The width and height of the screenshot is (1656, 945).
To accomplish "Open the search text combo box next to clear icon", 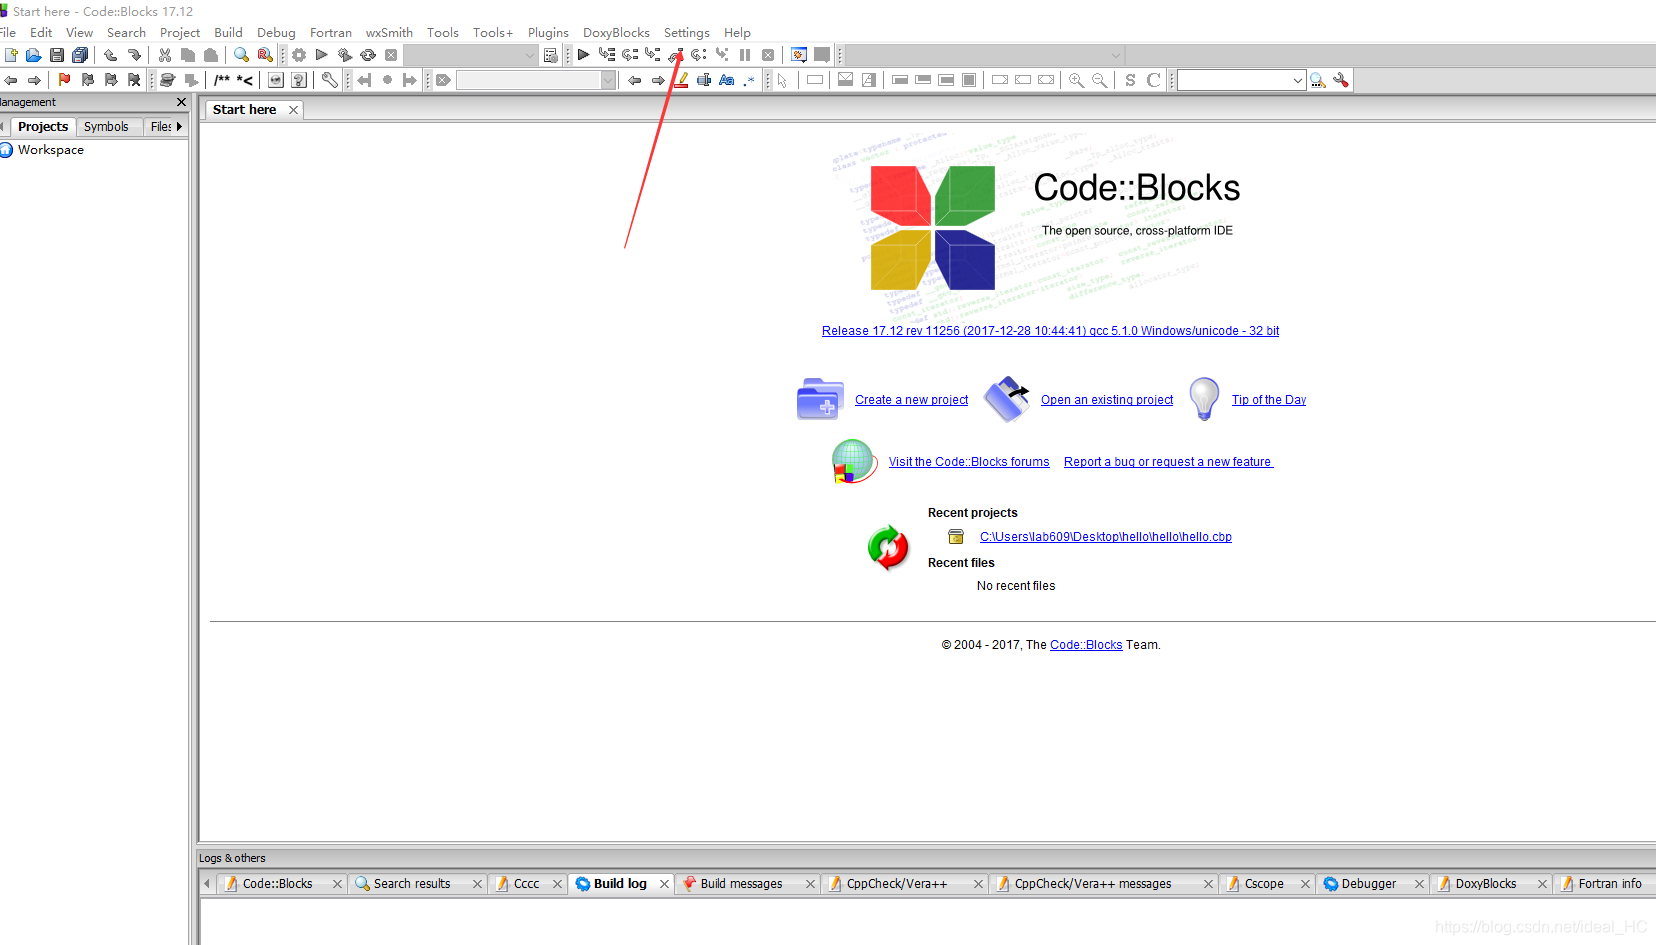I will (x=536, y=80).
